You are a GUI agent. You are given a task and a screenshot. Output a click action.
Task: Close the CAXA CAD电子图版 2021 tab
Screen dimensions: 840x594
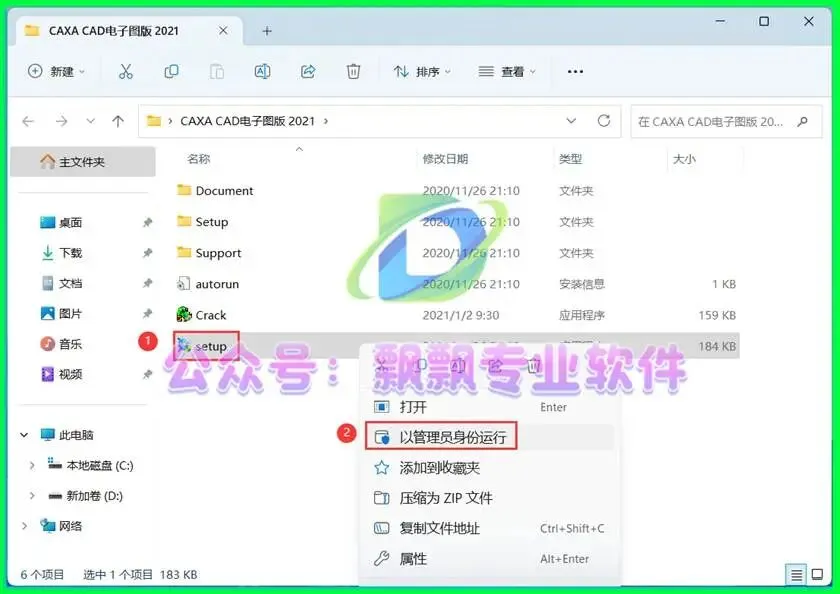point(223,31)
